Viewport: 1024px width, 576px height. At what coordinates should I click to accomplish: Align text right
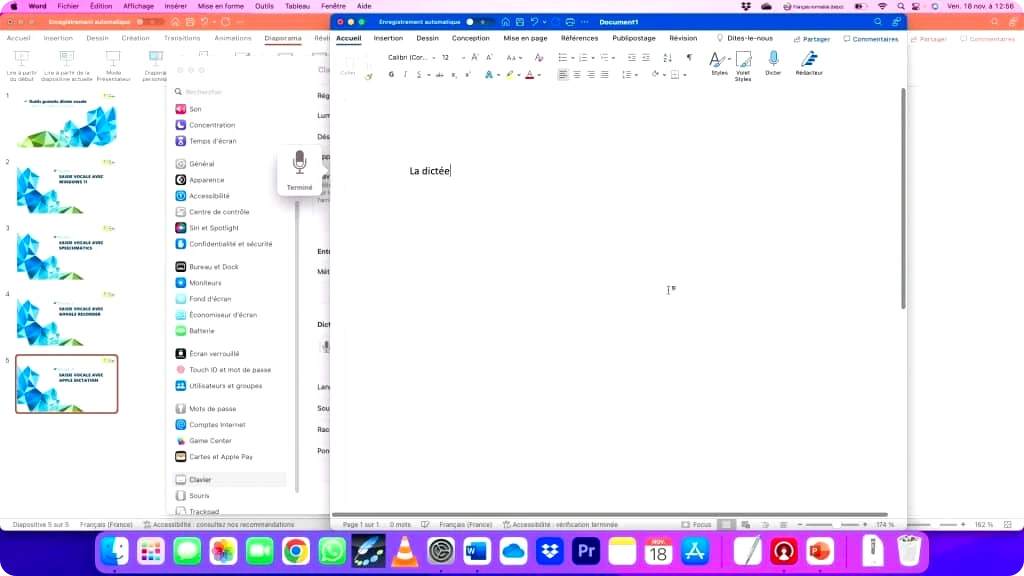[591, 75]
